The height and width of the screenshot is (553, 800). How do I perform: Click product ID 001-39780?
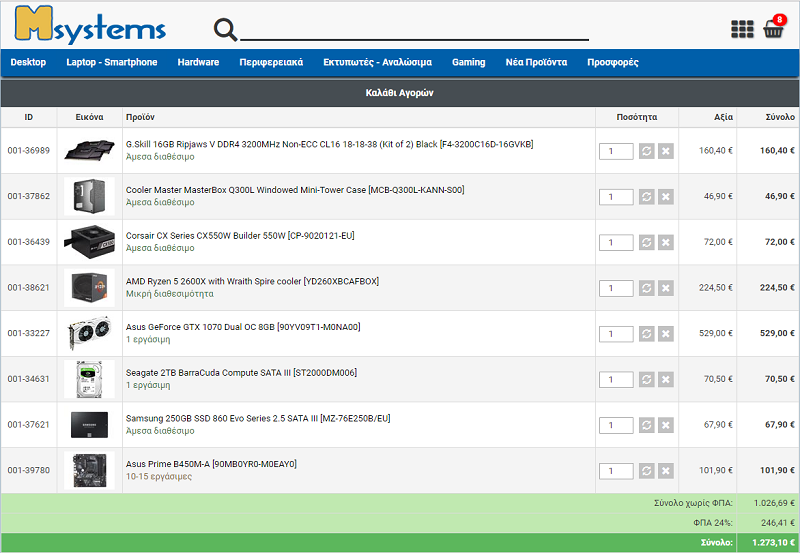29,470
